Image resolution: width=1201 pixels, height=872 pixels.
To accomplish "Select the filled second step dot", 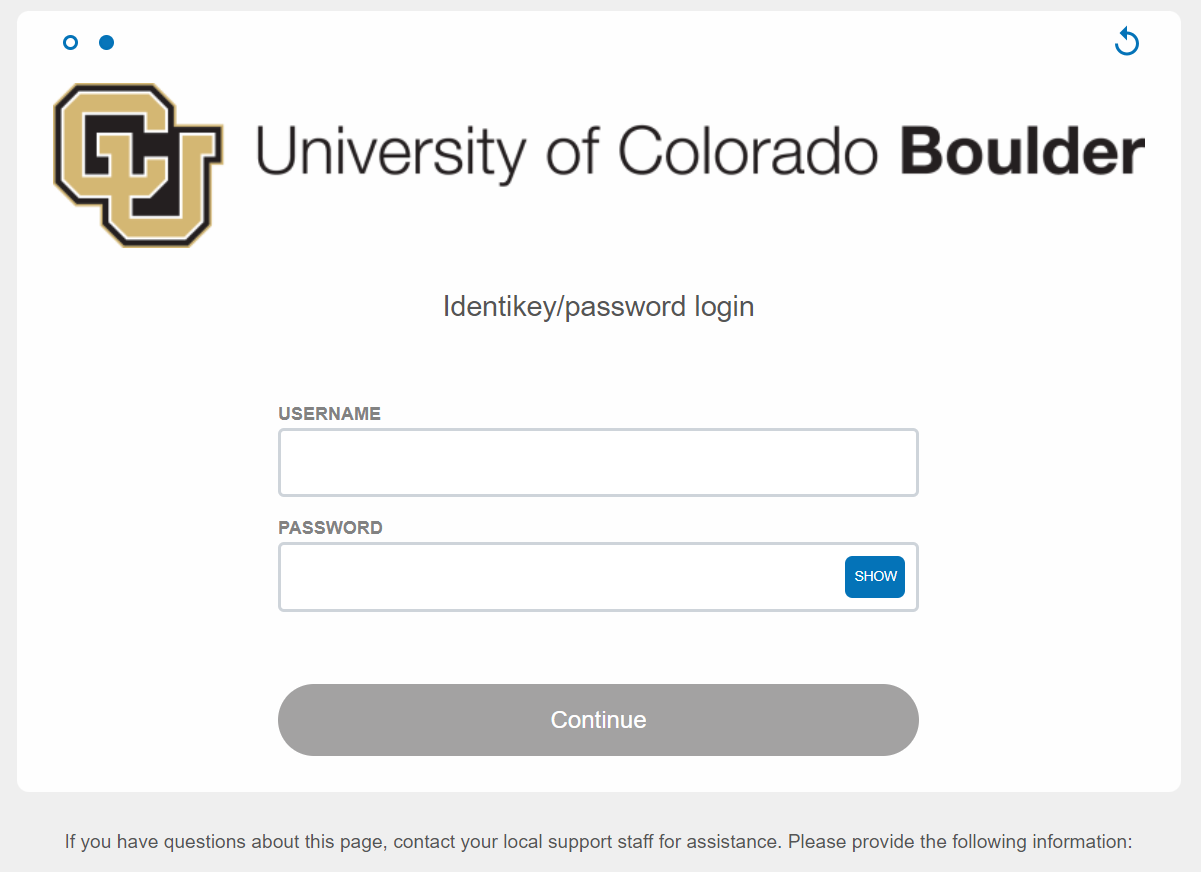I will [106, 42].
